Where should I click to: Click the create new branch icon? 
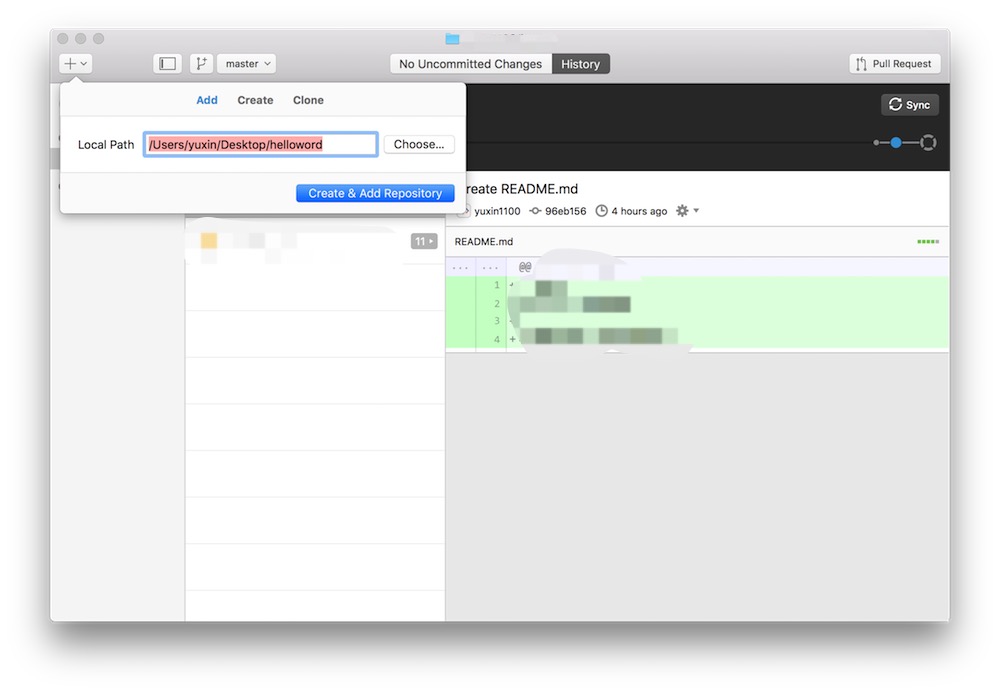coord(202,63)
